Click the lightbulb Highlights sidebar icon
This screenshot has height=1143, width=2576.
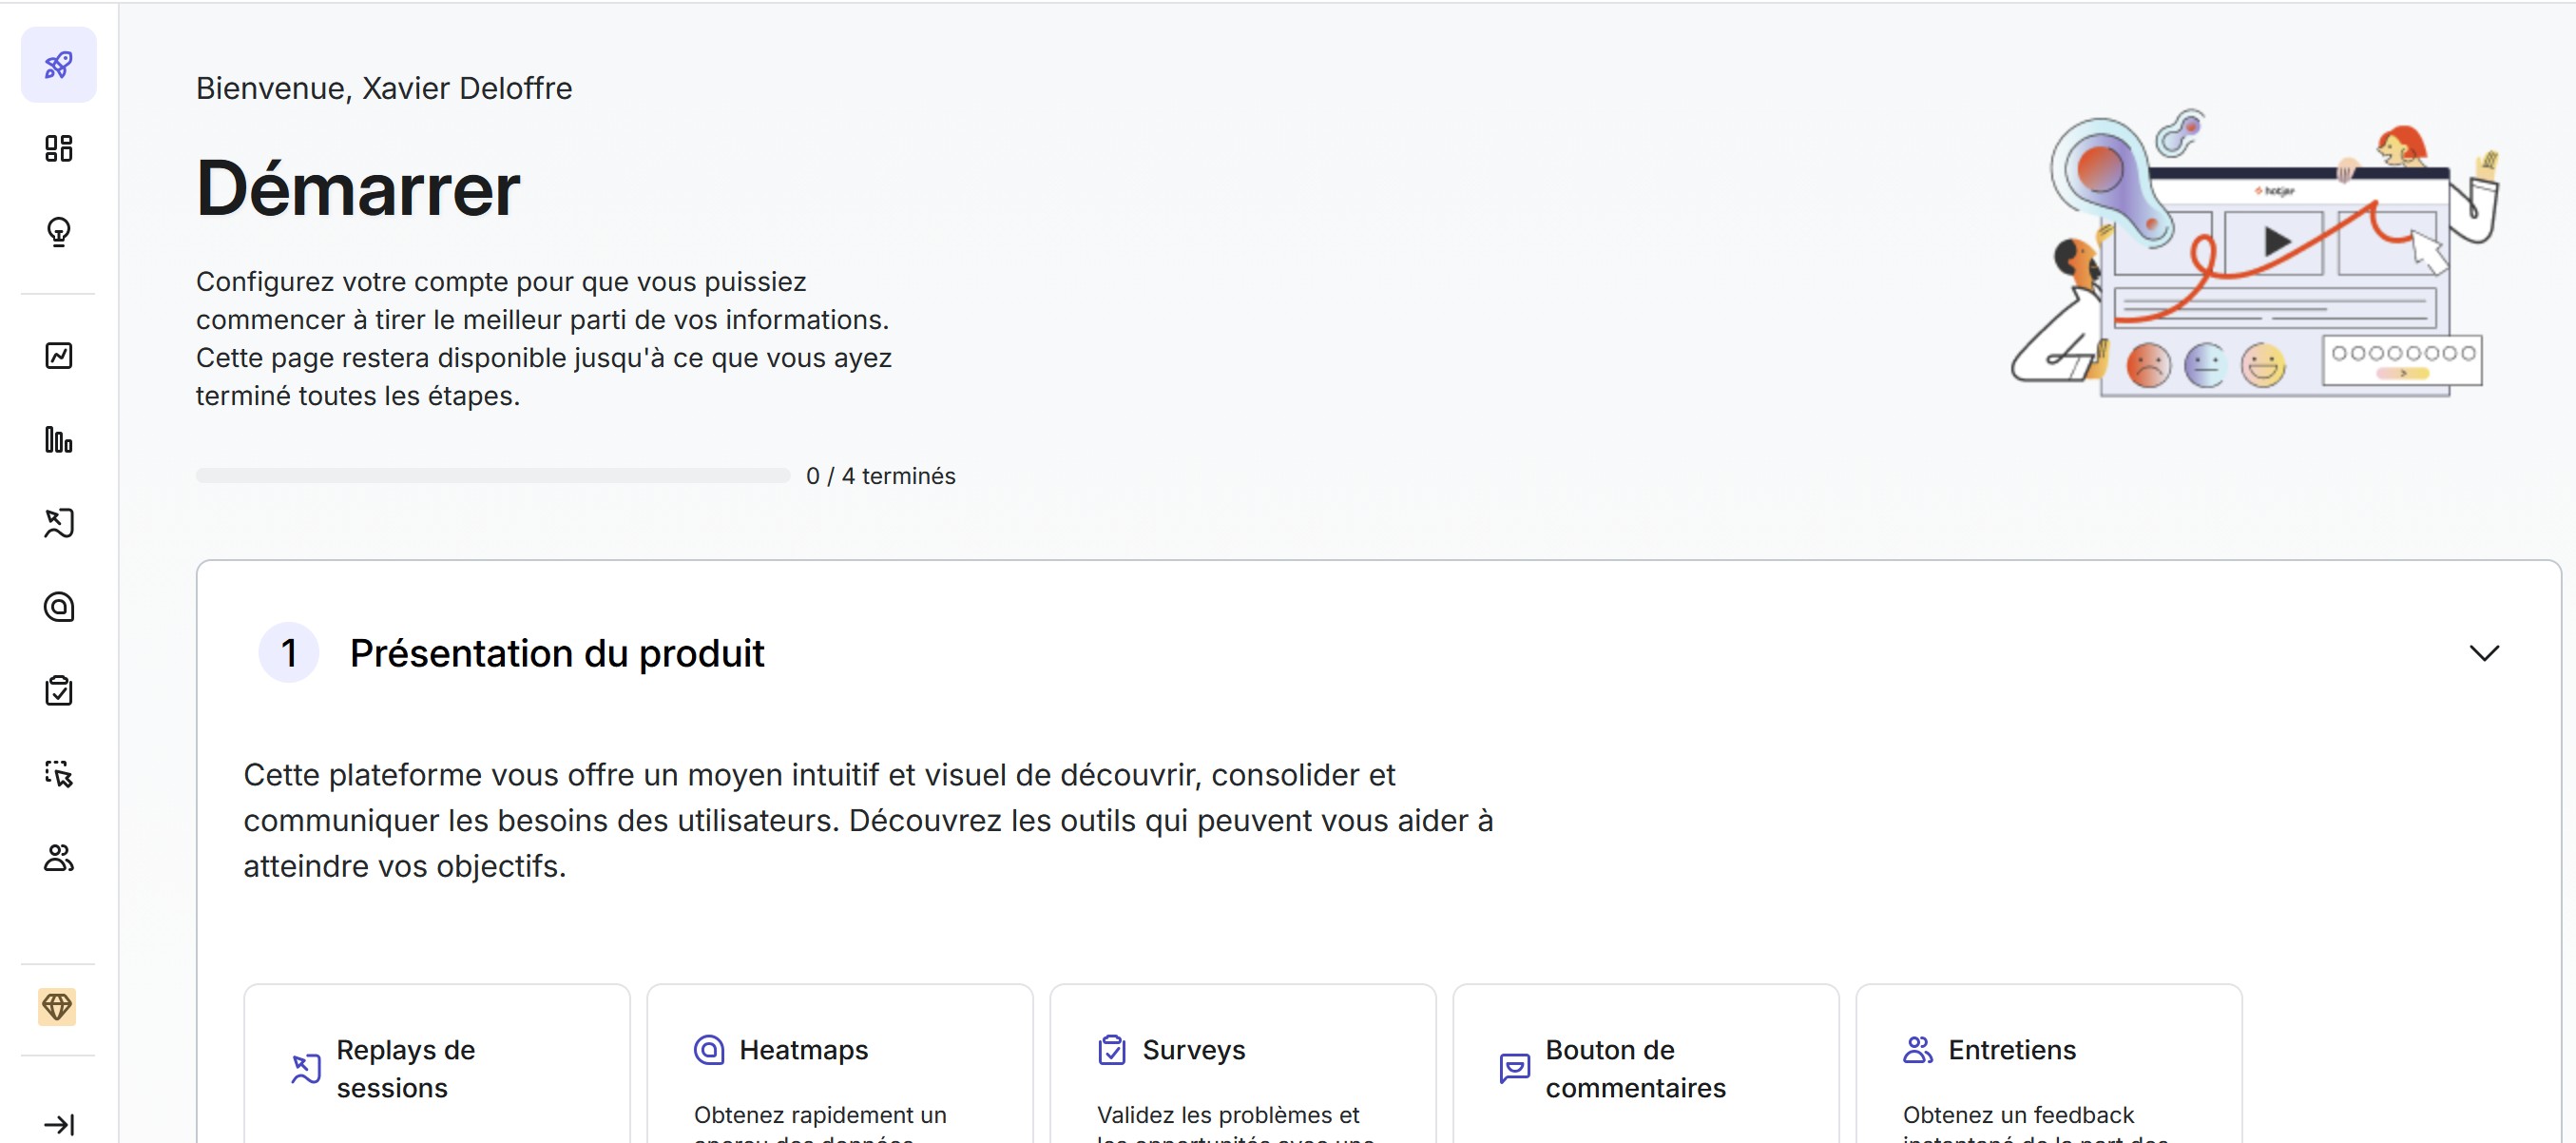pyautogui.click(x=58, y=232)
